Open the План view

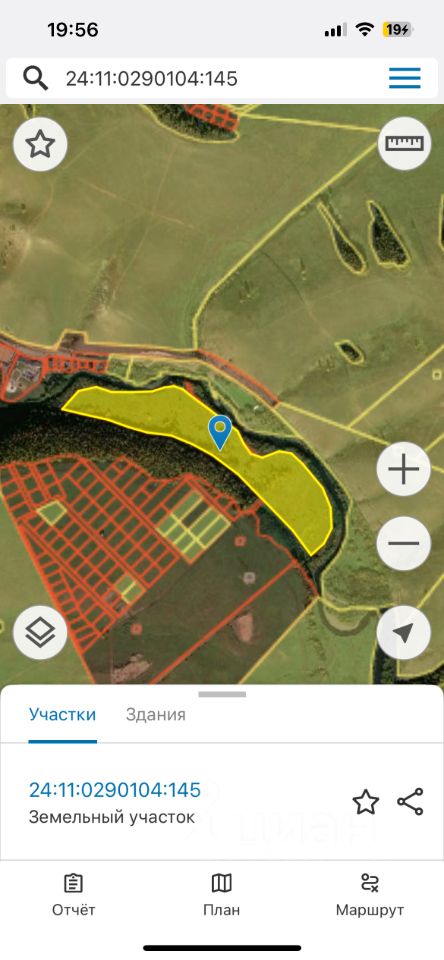(x=222, y=895)
